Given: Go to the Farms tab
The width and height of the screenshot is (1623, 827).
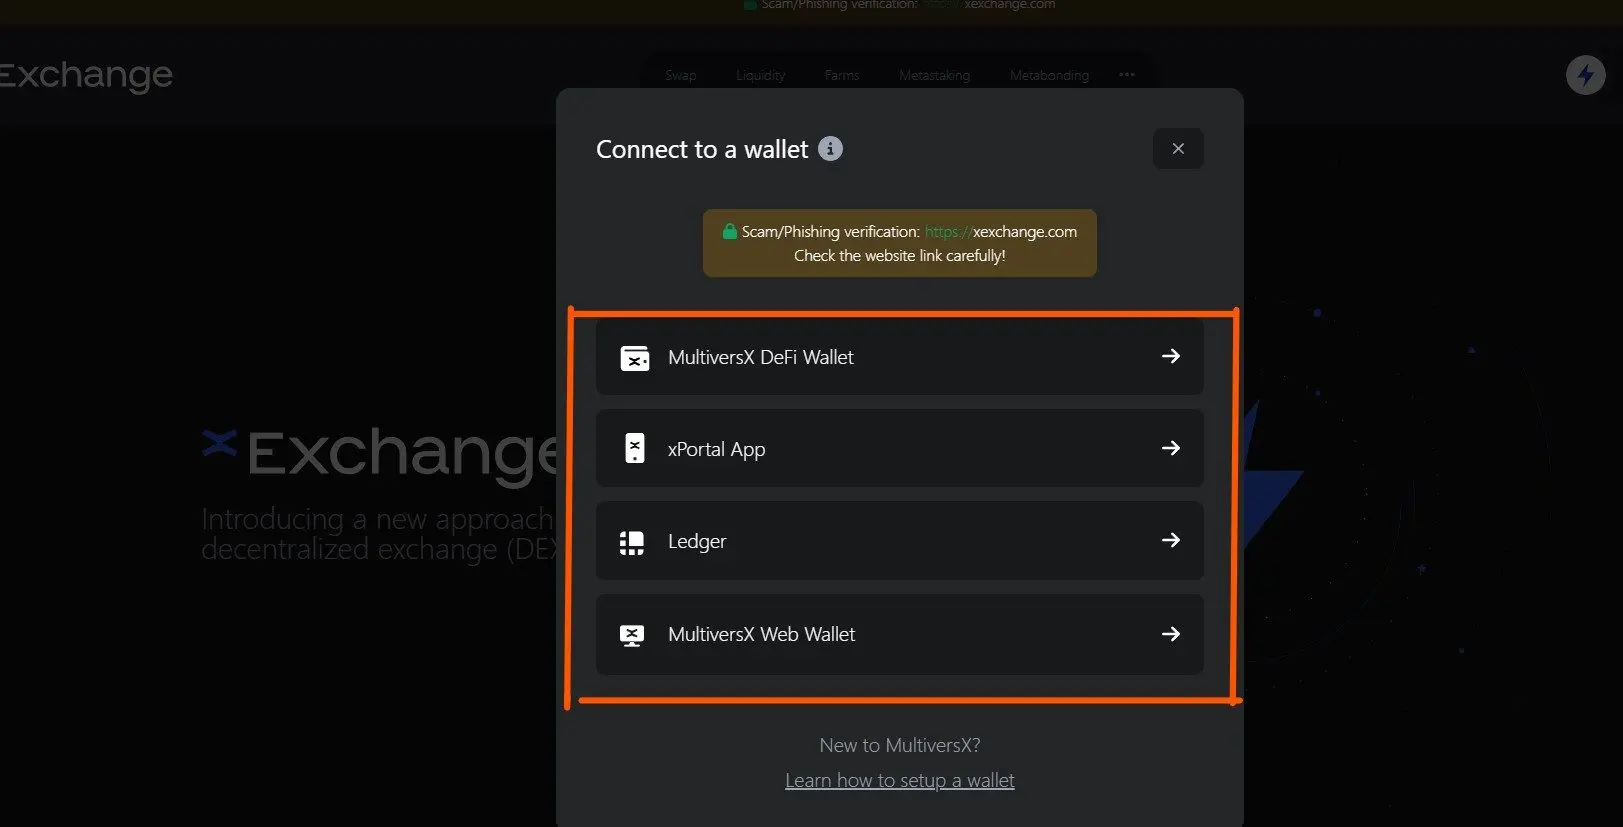Looking at the screenshot, I should click(842, 75).
